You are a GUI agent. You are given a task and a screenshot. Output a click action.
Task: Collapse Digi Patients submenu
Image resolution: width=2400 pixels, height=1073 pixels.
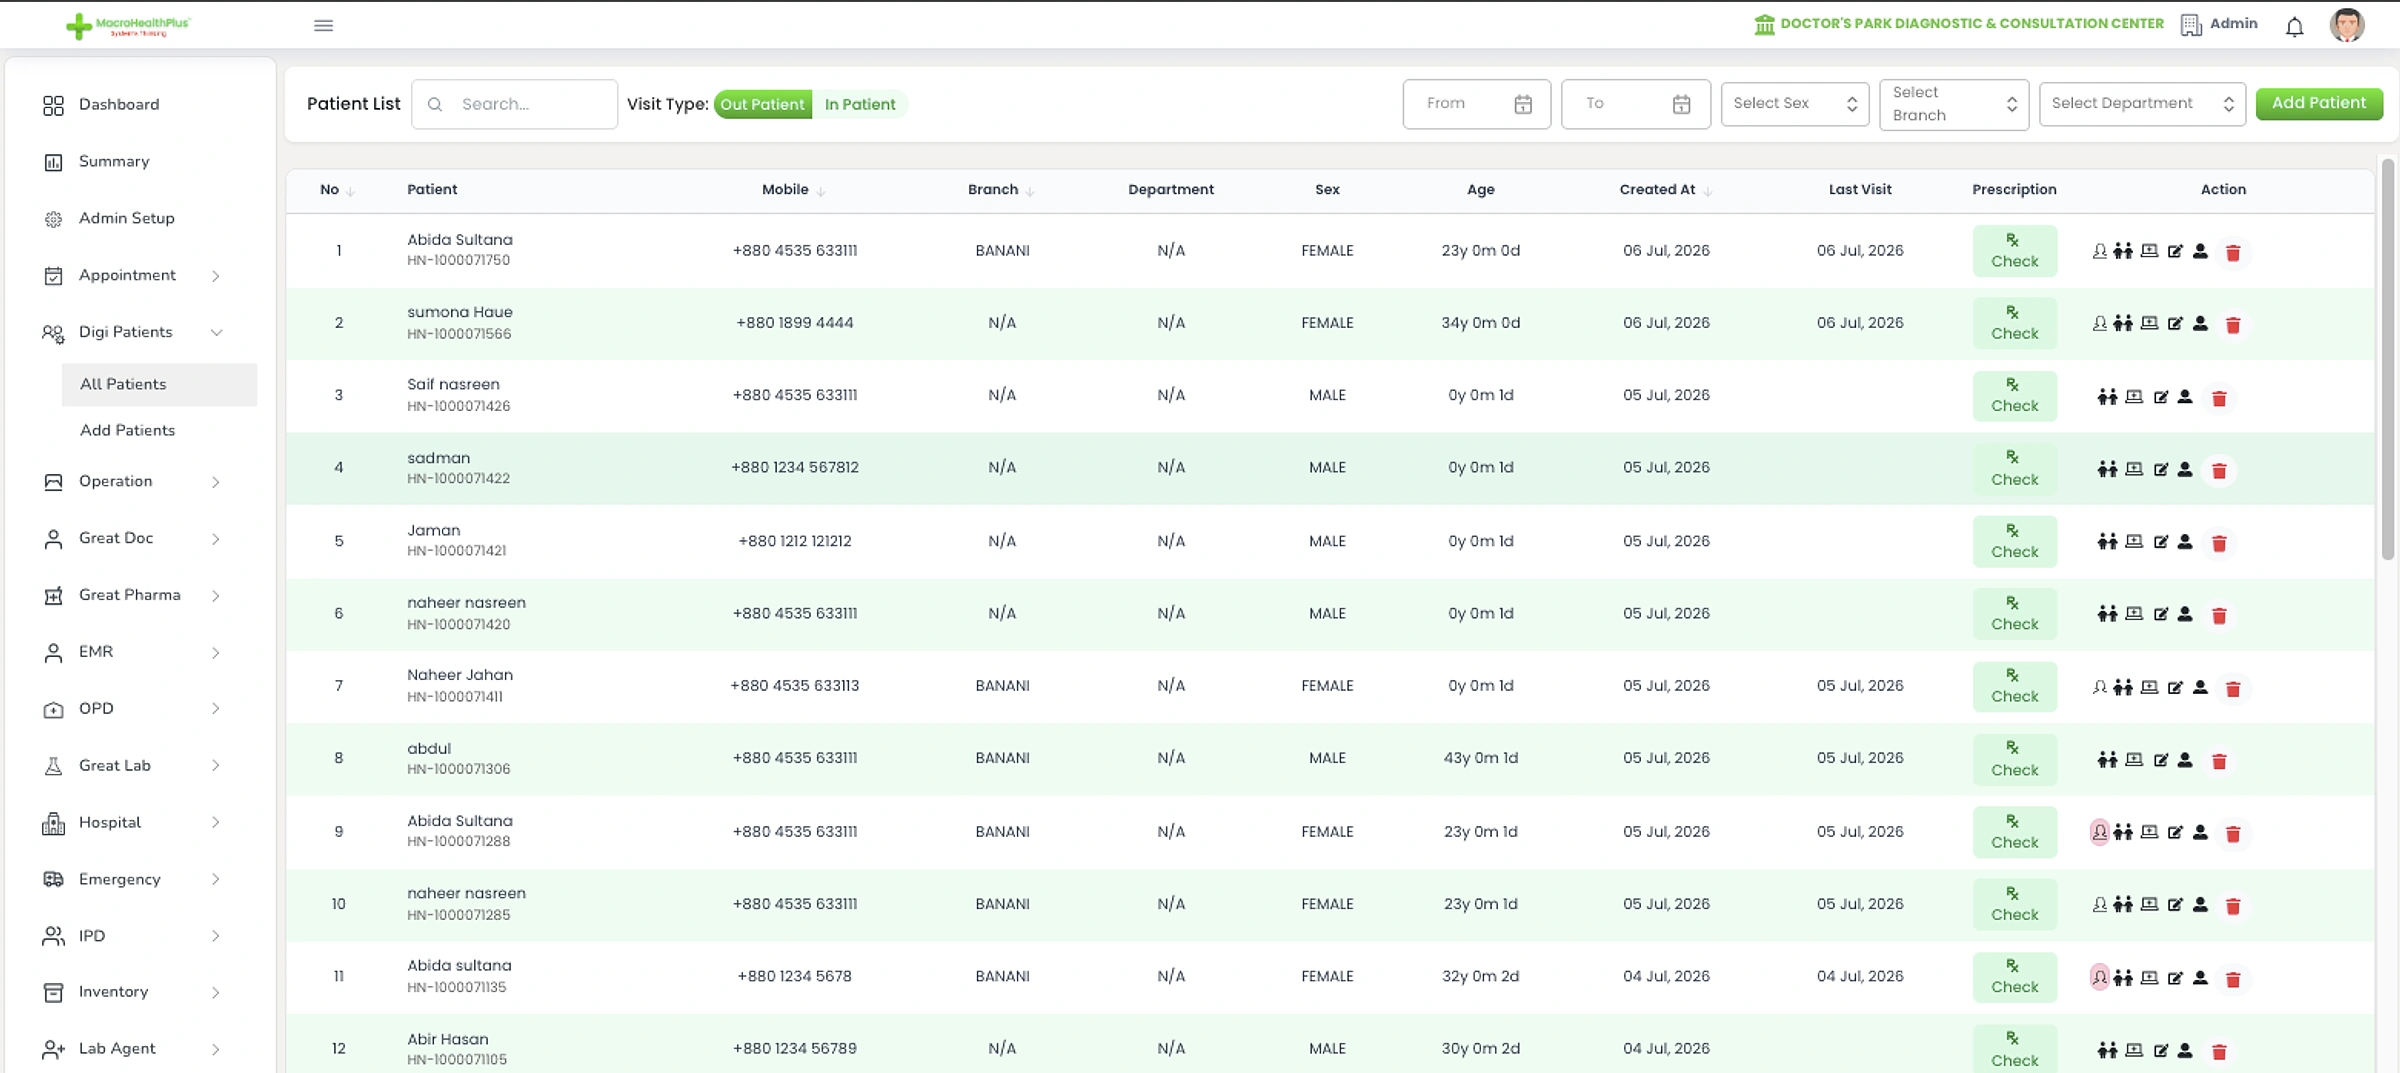click(215, 332)
